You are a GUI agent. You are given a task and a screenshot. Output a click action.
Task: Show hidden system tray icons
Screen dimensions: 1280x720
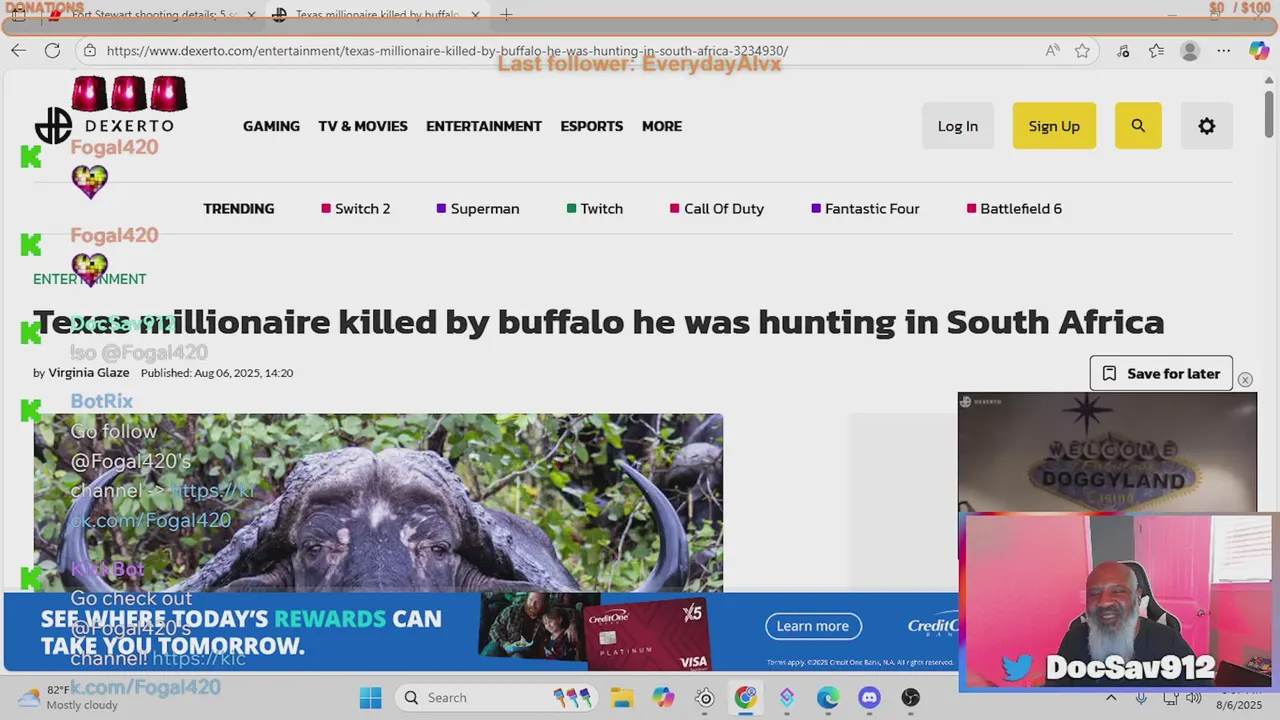(x=1110, y=698)
